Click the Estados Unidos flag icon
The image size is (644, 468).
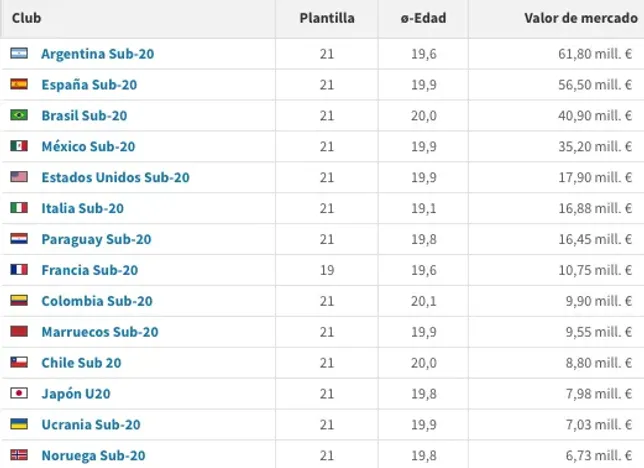(19, 177)
